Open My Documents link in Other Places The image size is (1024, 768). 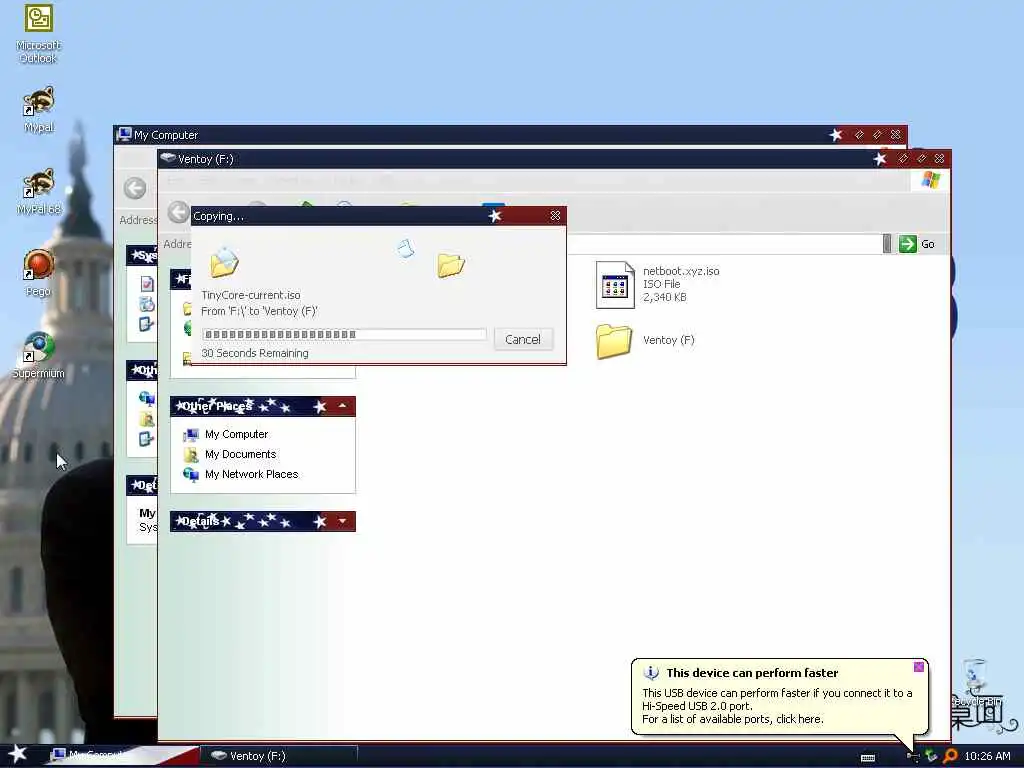(x=240, y=454)
